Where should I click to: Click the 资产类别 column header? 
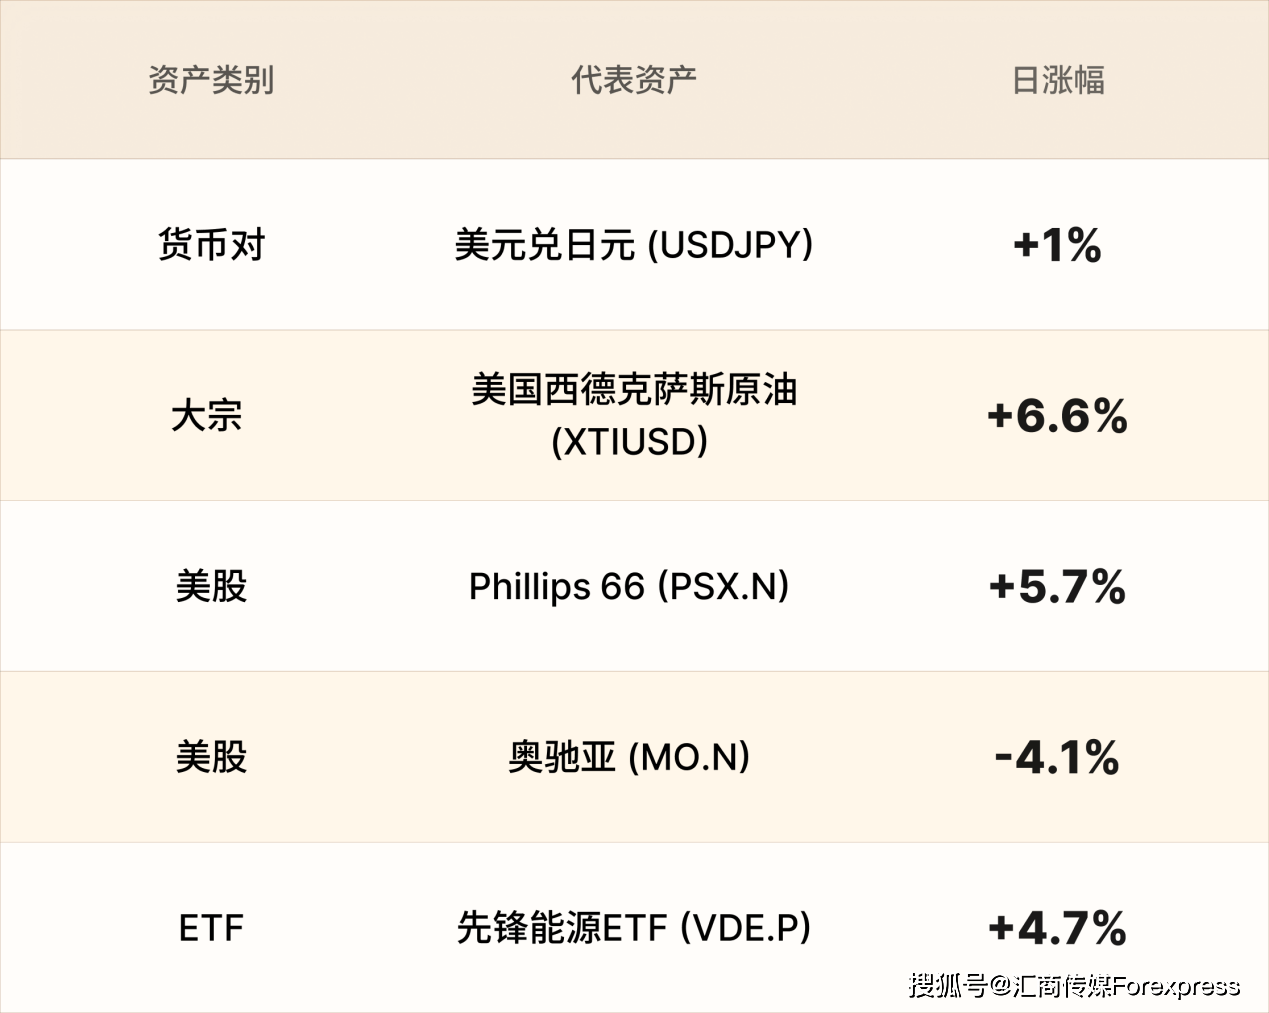[x=211, y=80]
